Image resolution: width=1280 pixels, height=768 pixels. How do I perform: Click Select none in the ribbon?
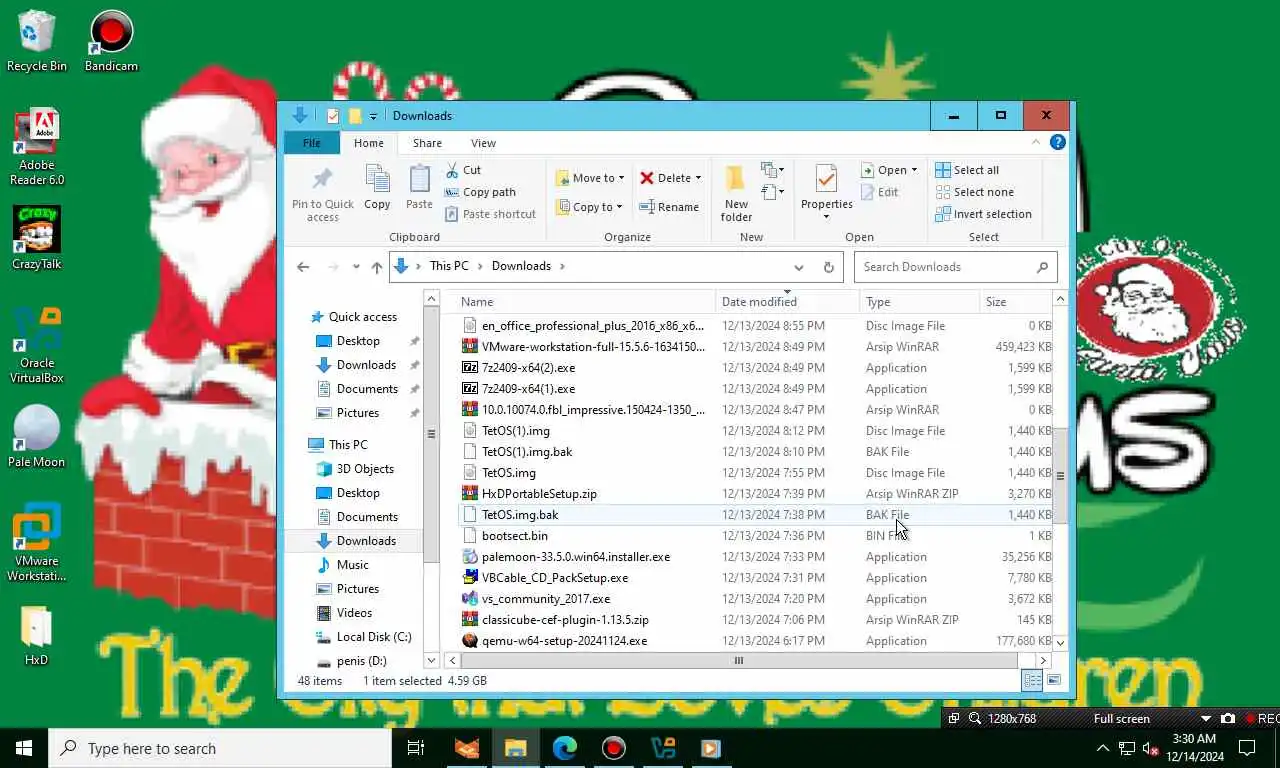point(974,192)
